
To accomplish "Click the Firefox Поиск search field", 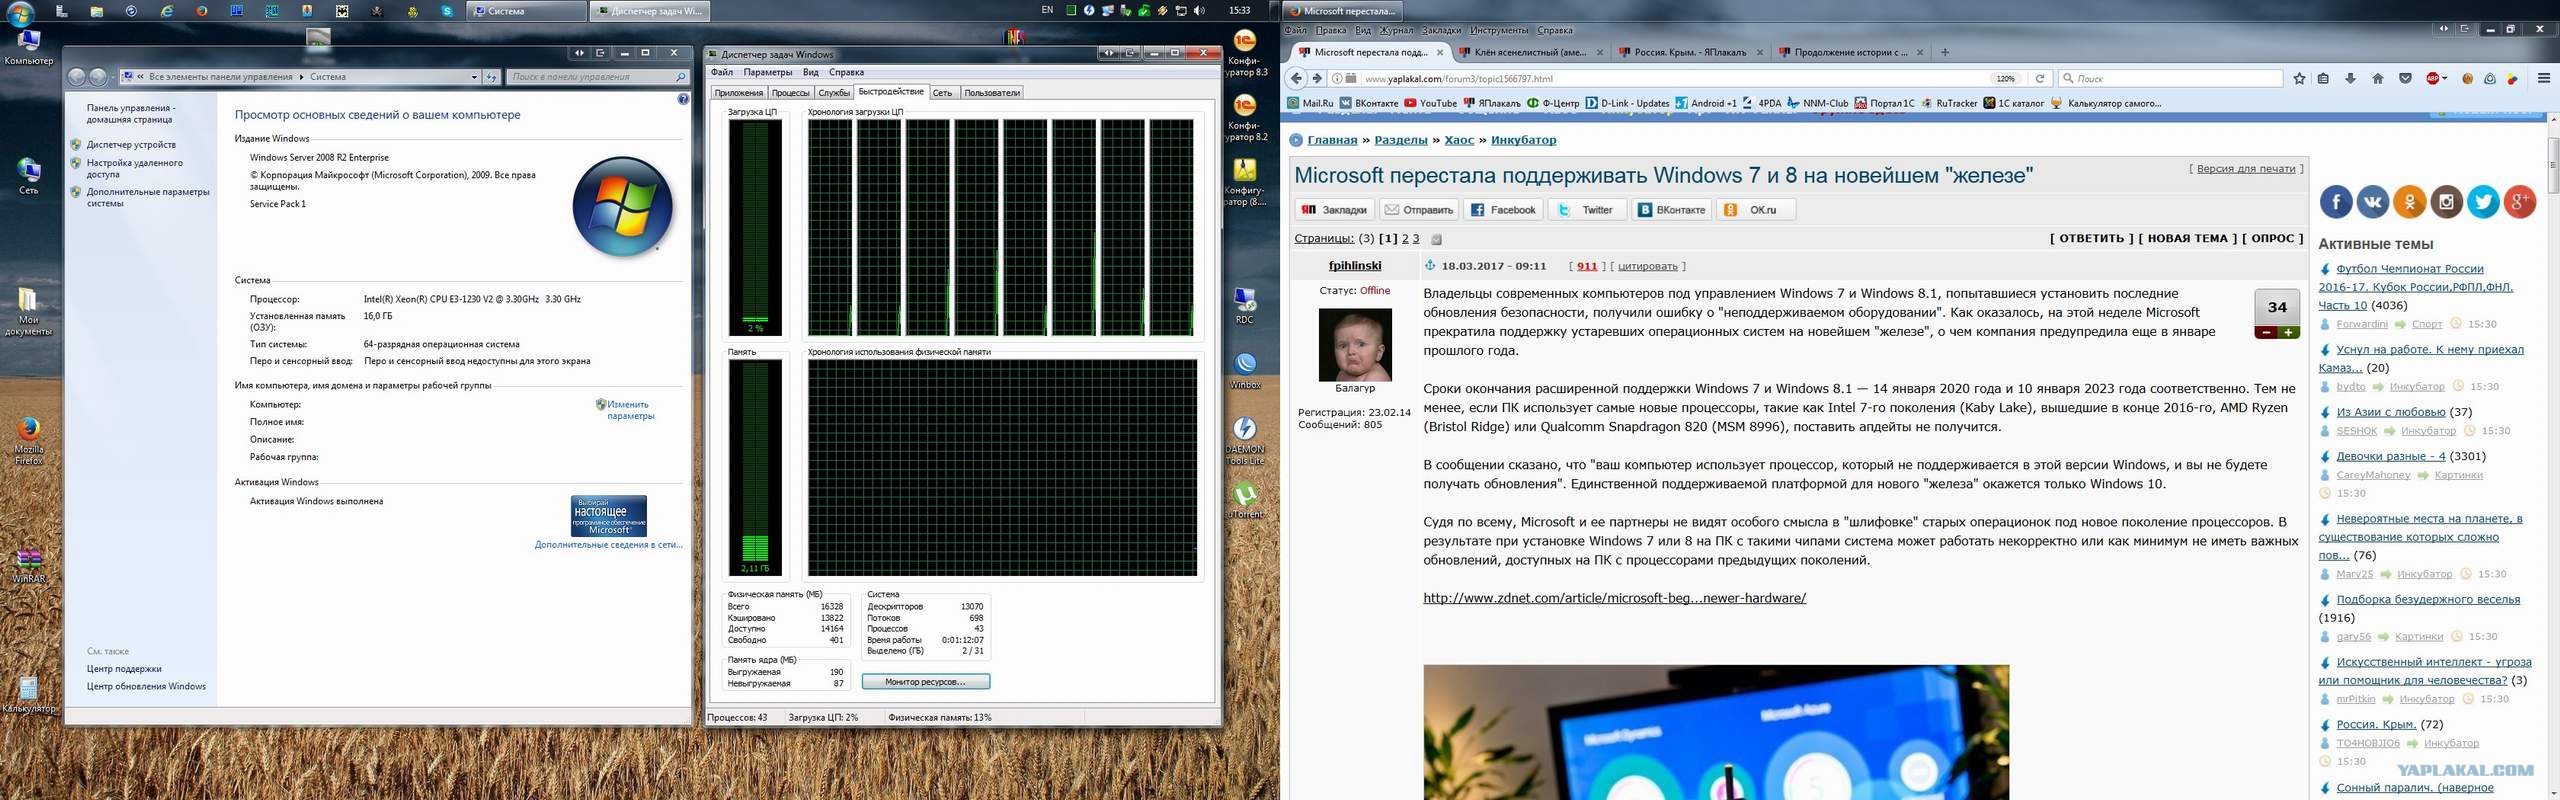I will click(x=2172, y=78).
